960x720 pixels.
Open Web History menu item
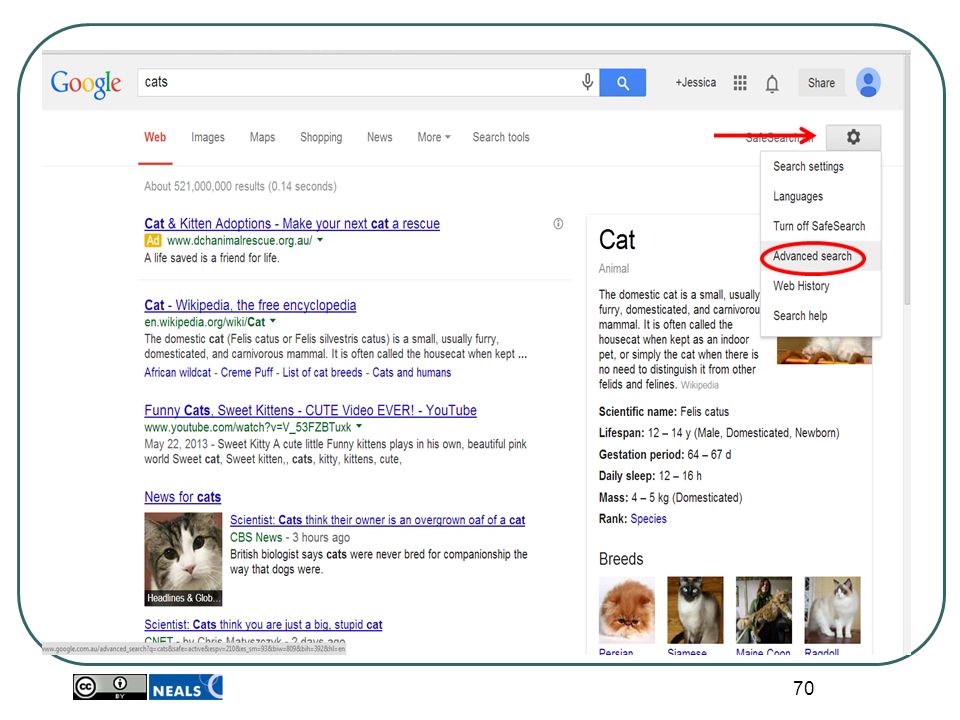(820, 286)
